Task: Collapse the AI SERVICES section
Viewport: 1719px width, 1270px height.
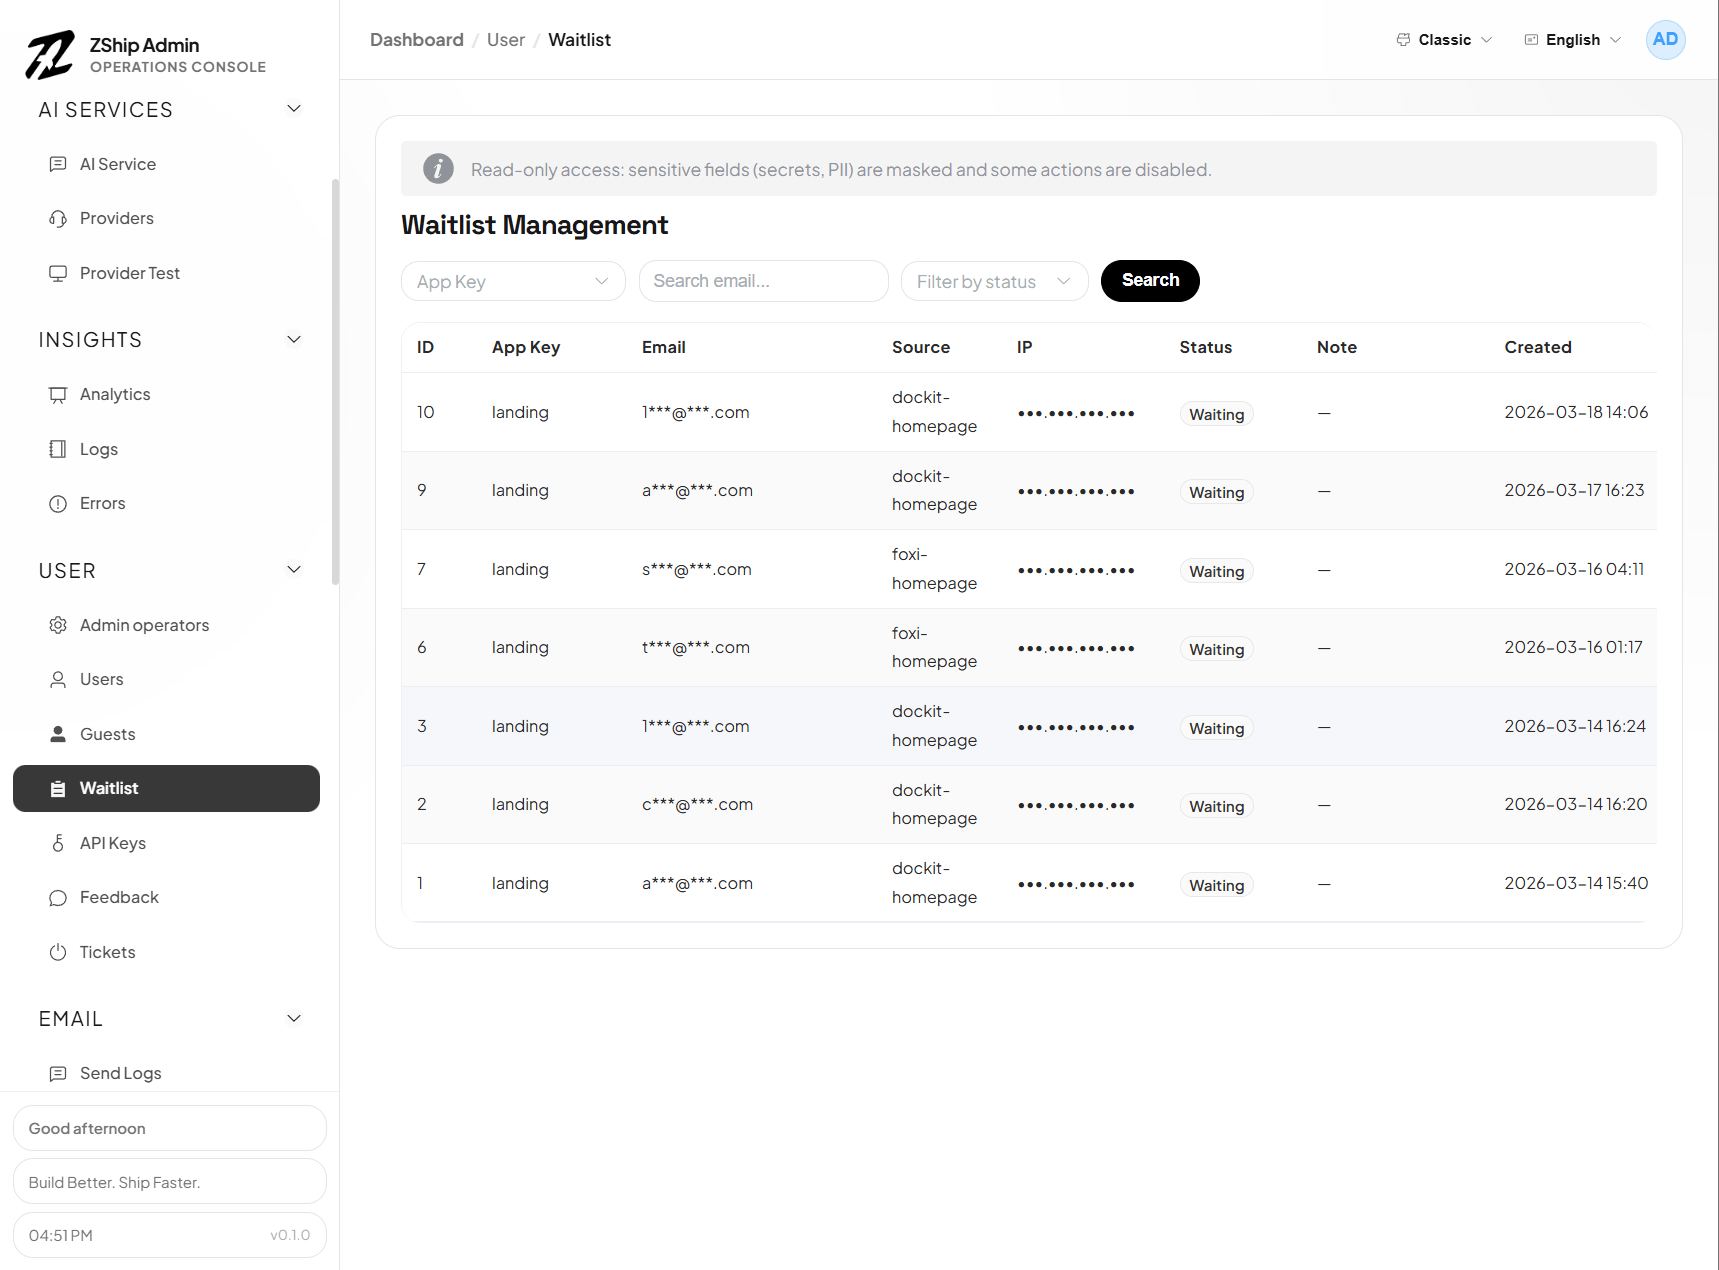Action: pos(294,109)
